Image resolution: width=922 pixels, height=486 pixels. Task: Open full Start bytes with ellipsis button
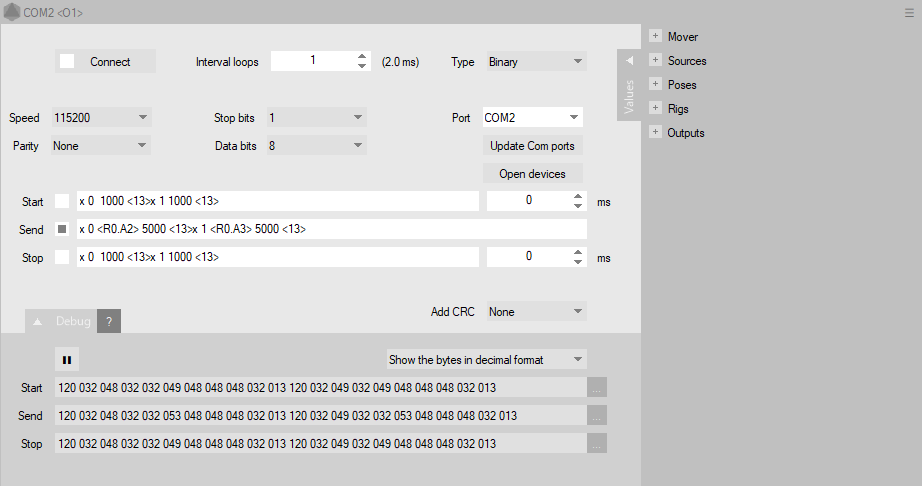tap(597, 387)
